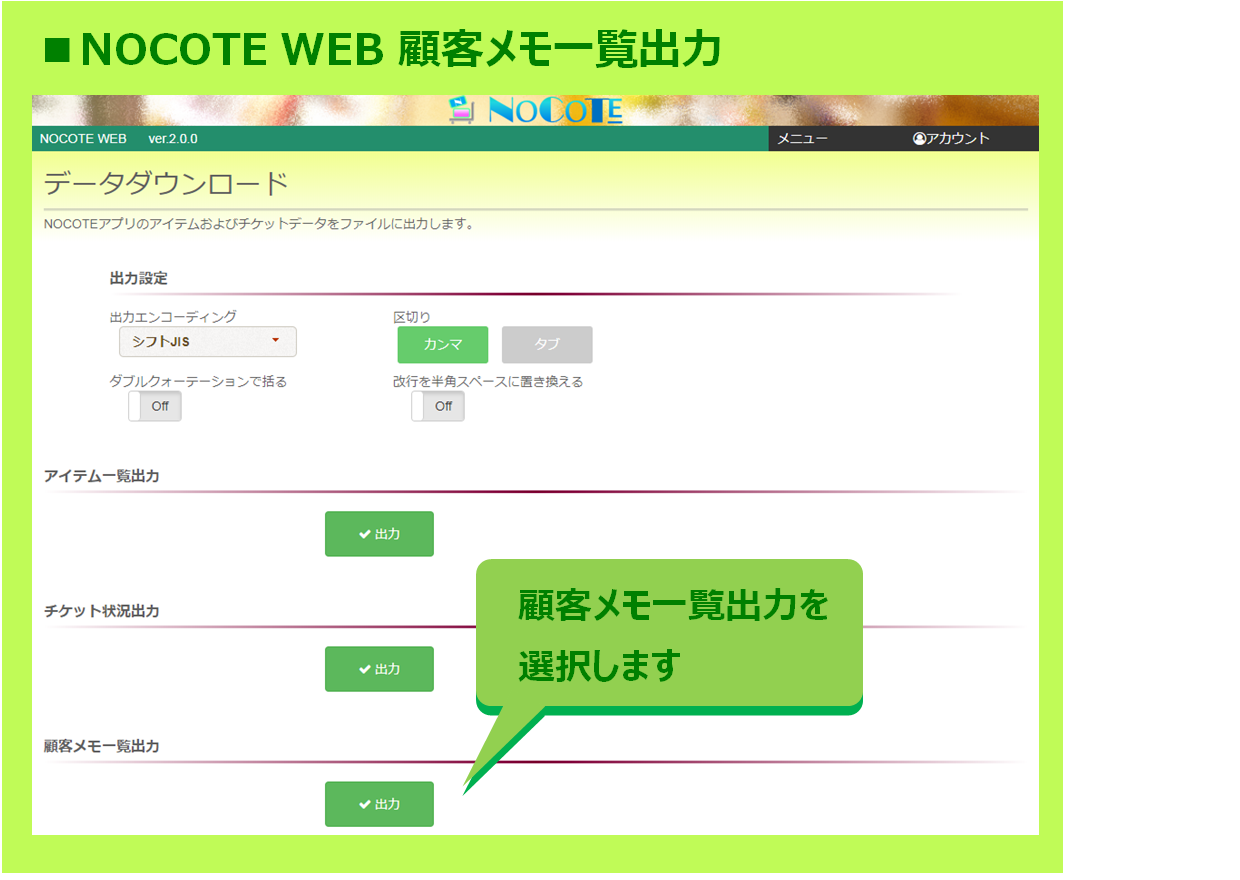
Task: Click the アイテム一覧出力 section header
Action: [101, 476]
